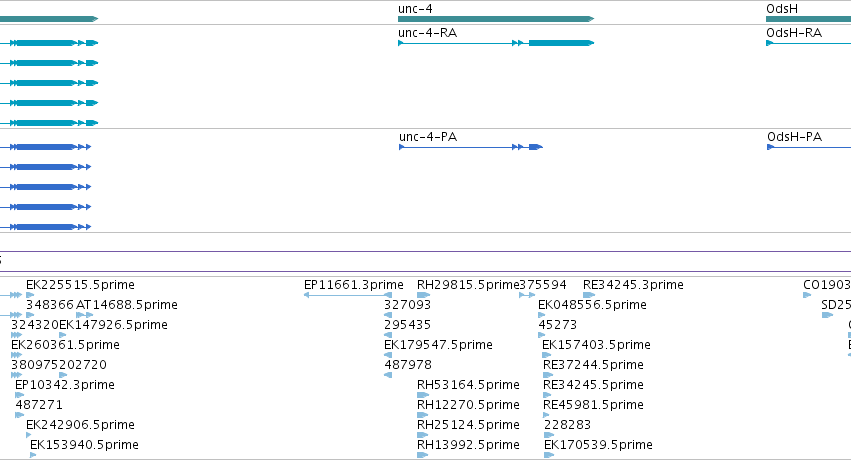This screenshot has height=460, width=851.
Task: Select EST RE34245.3prime
Action: 633,285
